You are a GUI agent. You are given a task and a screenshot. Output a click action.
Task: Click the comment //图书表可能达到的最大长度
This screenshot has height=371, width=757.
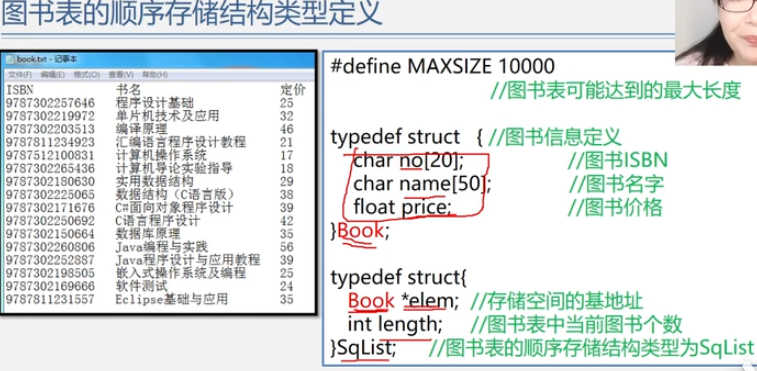[x=616, y=90]
